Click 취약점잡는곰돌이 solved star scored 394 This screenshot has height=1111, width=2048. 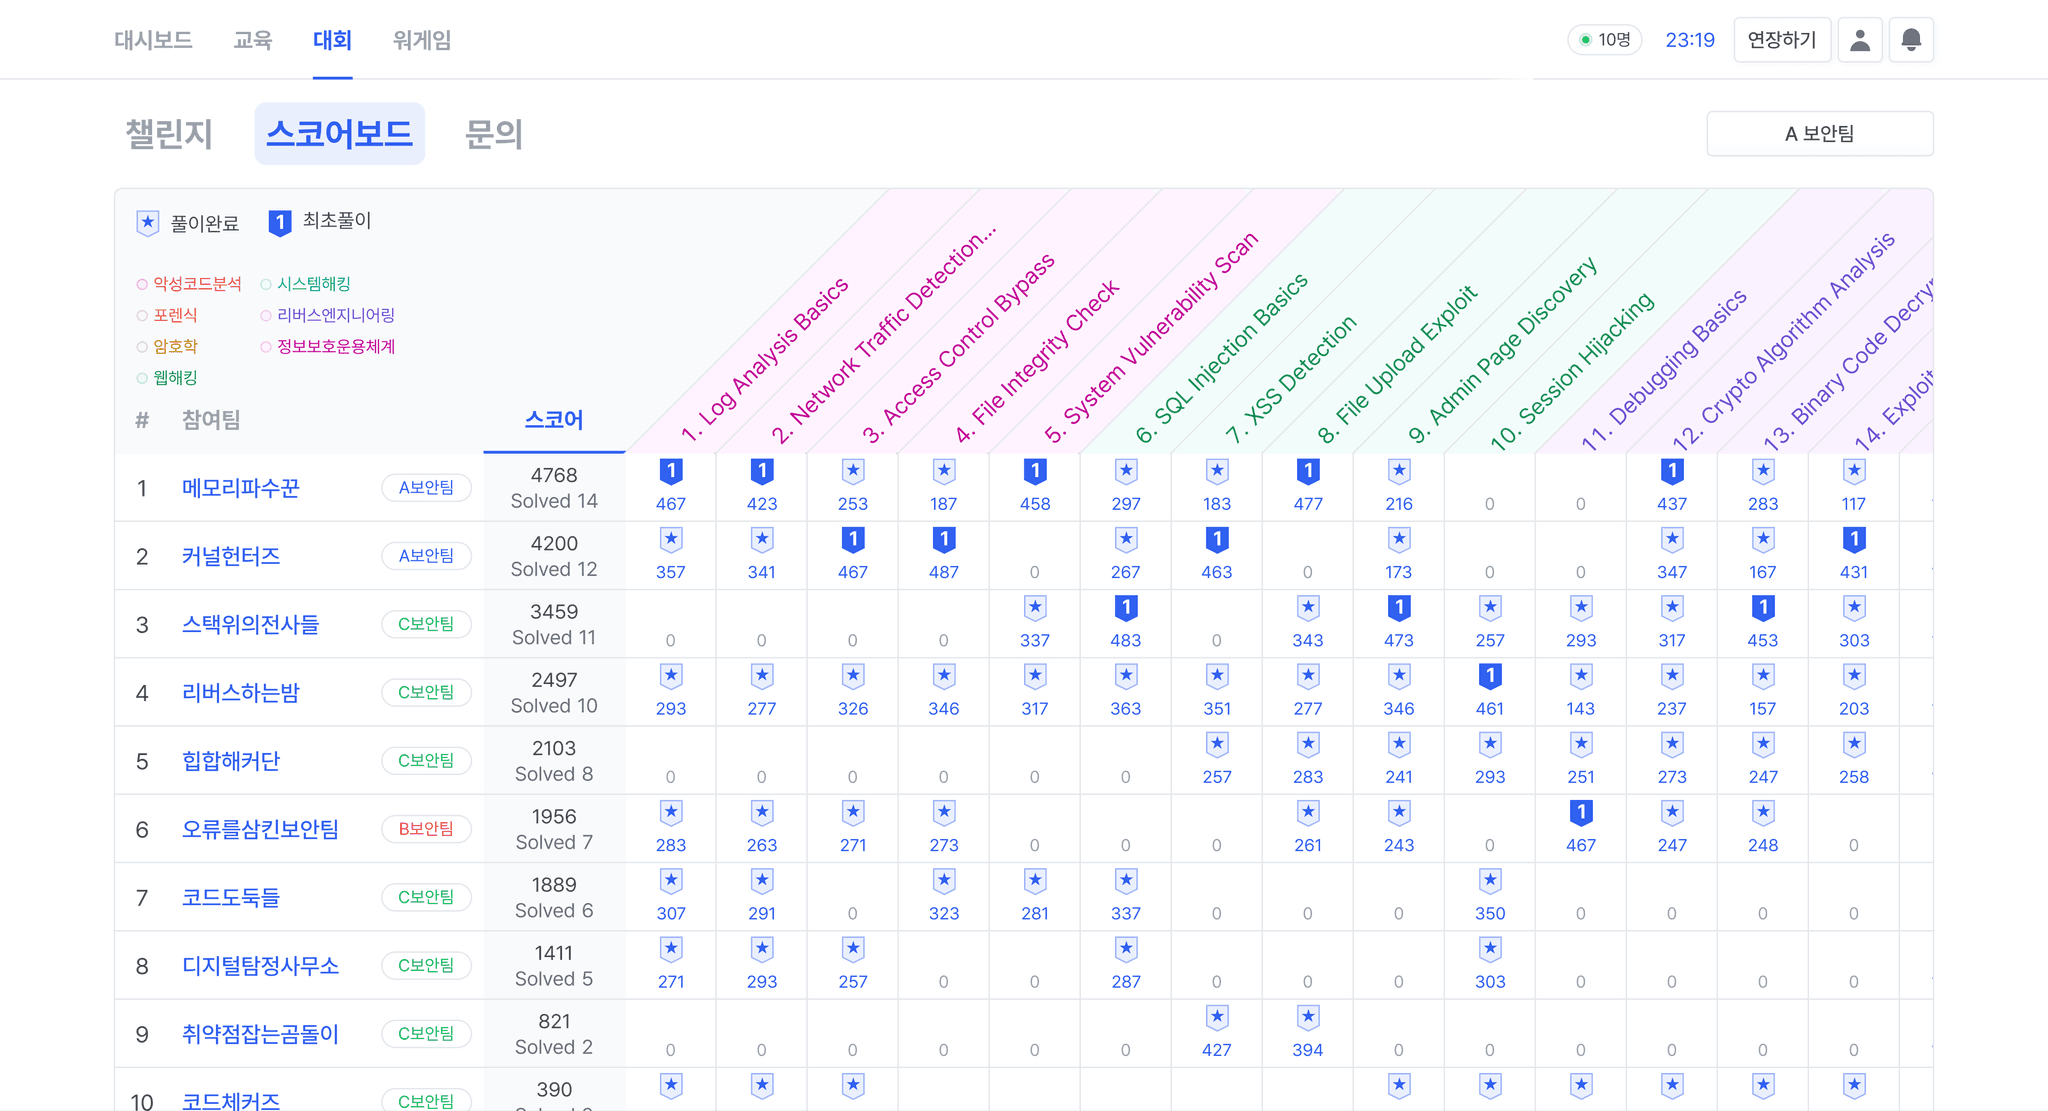(x=1308, y=1018)
